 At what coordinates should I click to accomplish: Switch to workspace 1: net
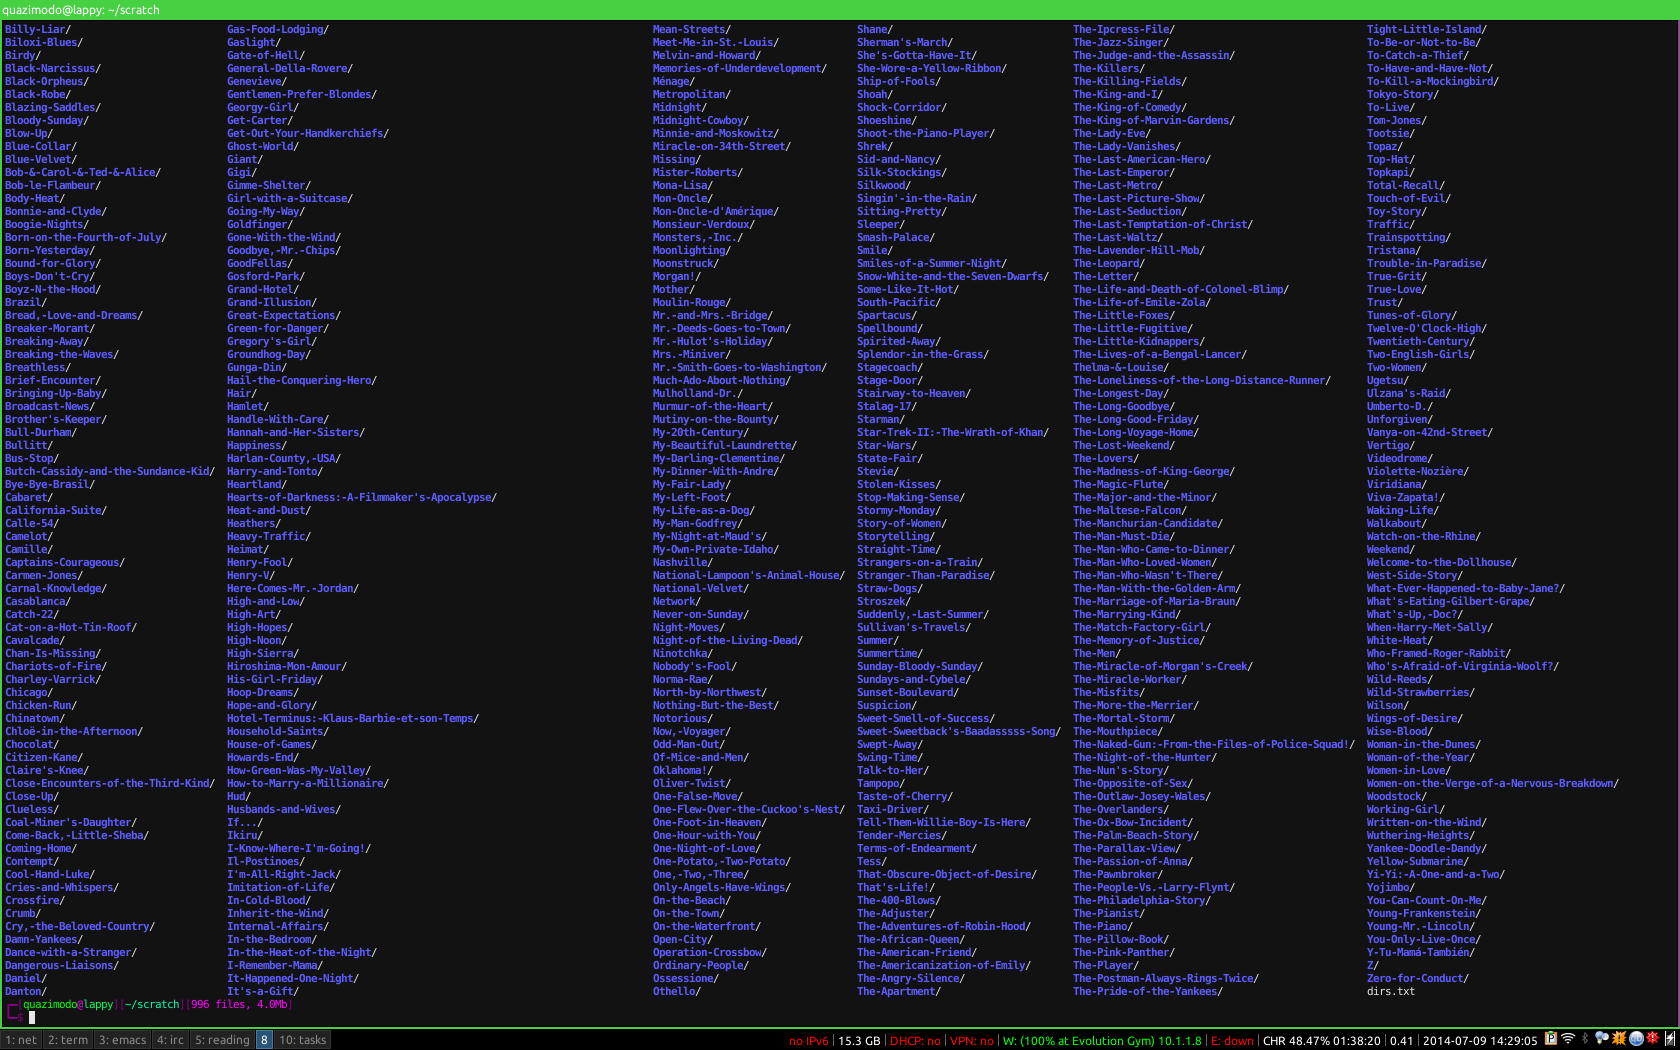coord(21,1040)
